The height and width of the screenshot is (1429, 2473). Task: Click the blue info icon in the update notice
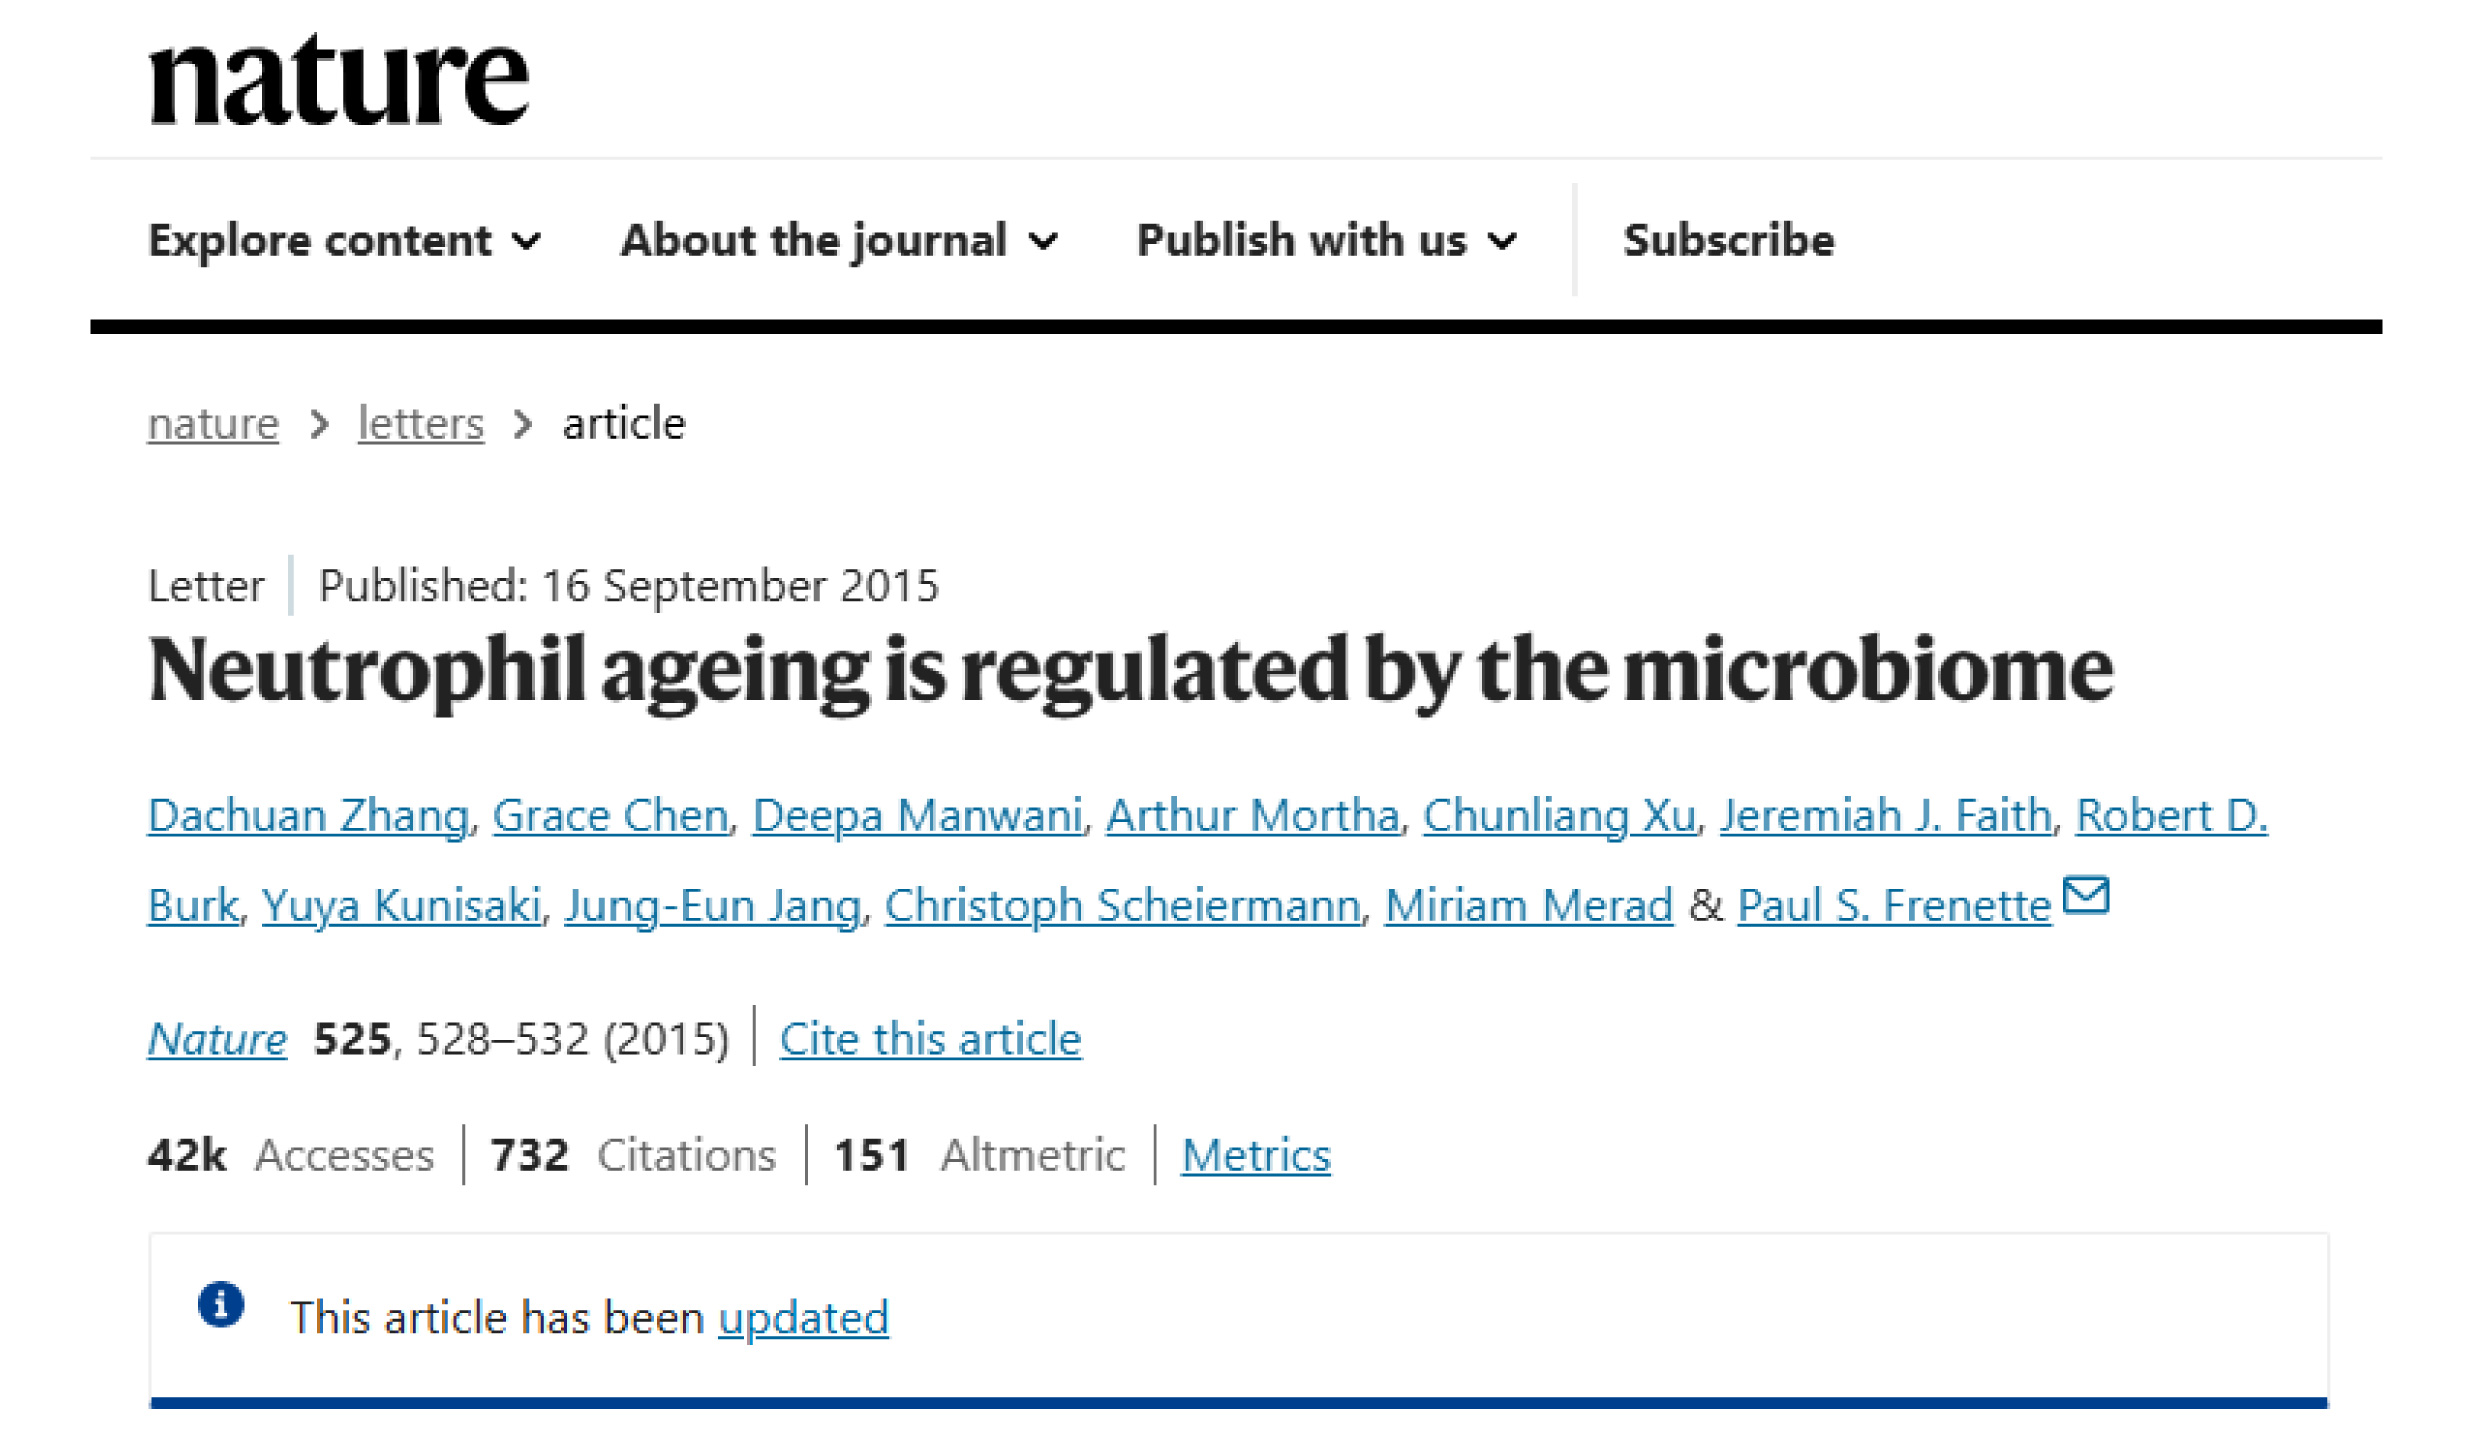tap(221, 1304)
